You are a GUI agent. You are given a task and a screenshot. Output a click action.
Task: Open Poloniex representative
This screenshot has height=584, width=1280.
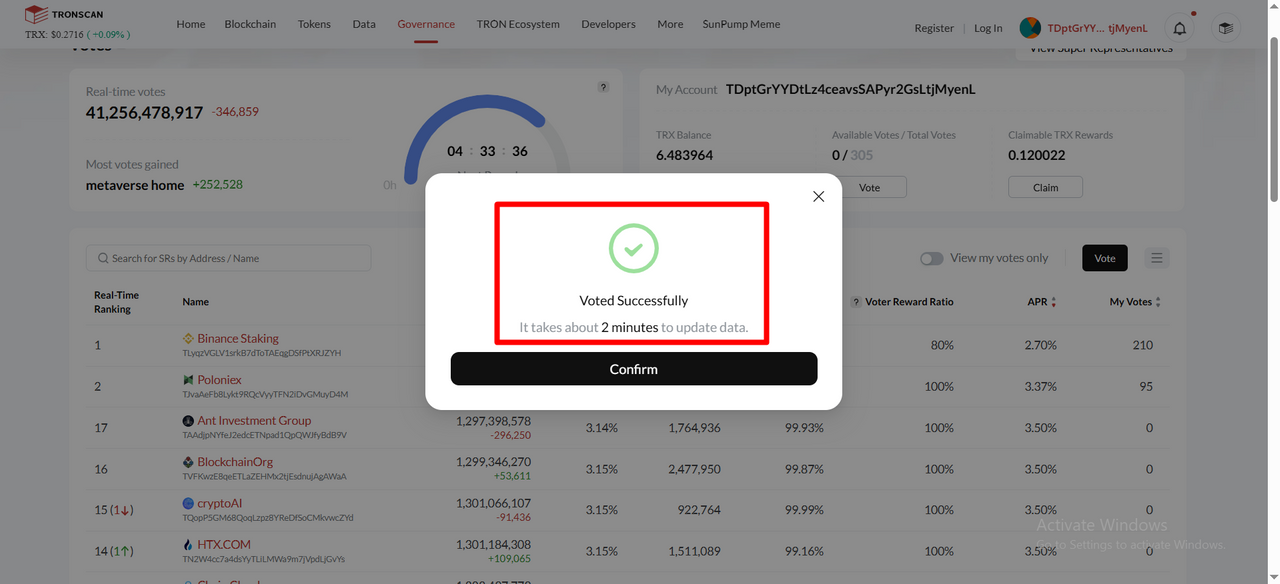click(x=219, y=380)
